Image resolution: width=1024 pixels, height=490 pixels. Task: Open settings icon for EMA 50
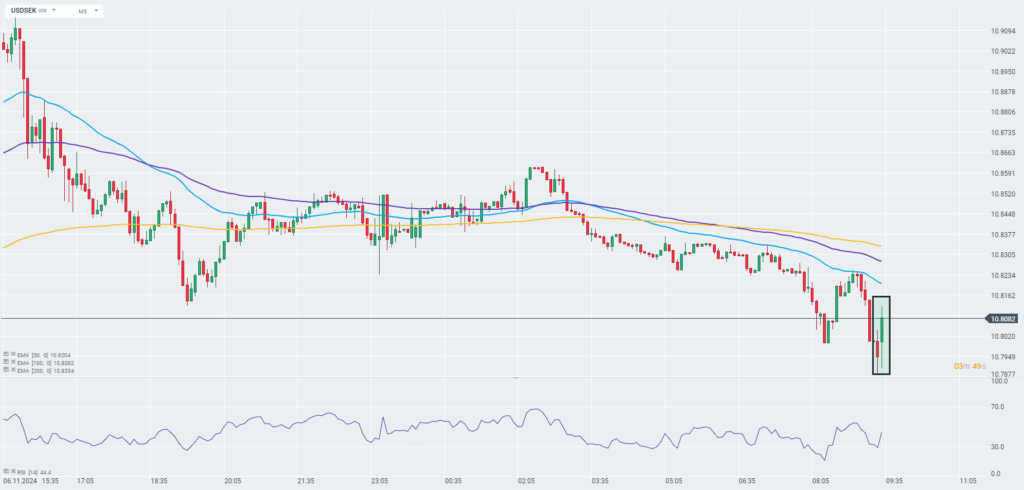pos(5,354)
